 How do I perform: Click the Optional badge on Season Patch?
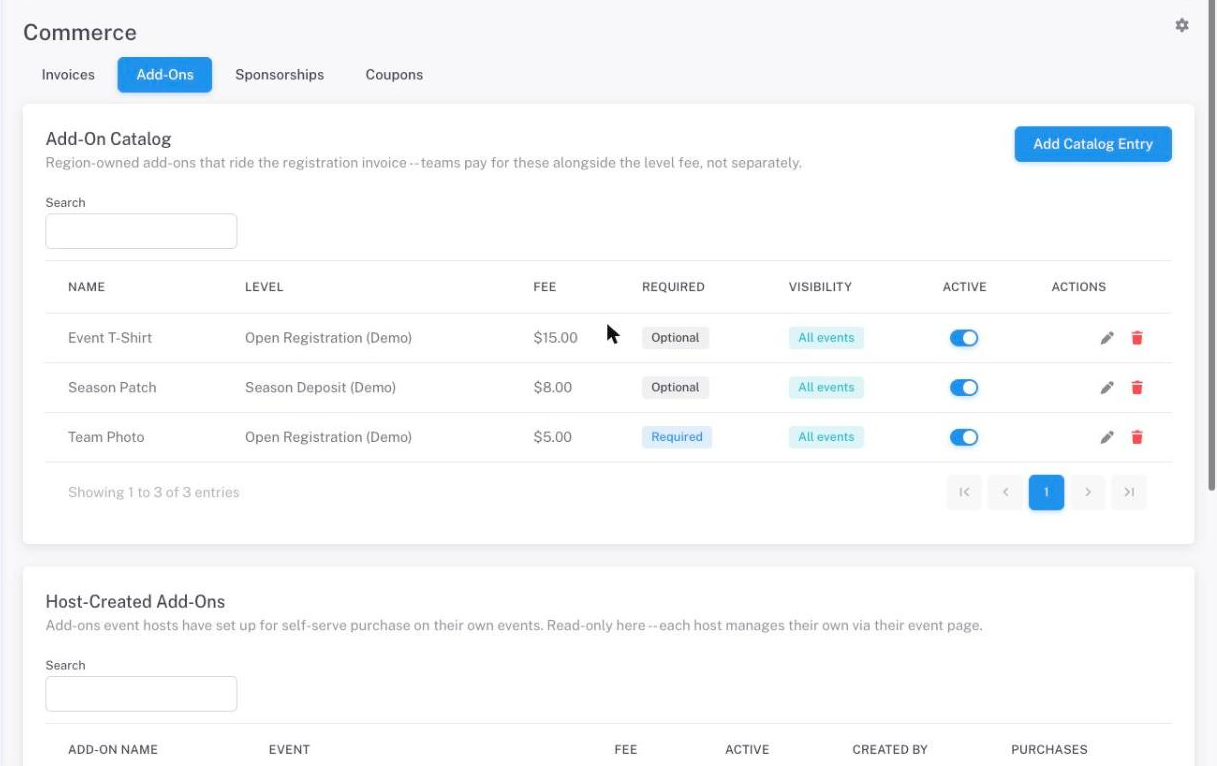(675, 388)
